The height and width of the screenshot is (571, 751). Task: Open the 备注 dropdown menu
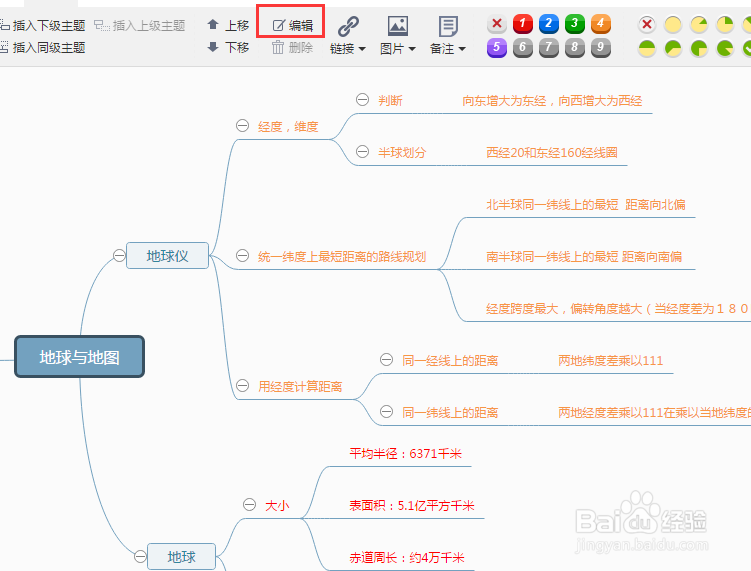448,49
